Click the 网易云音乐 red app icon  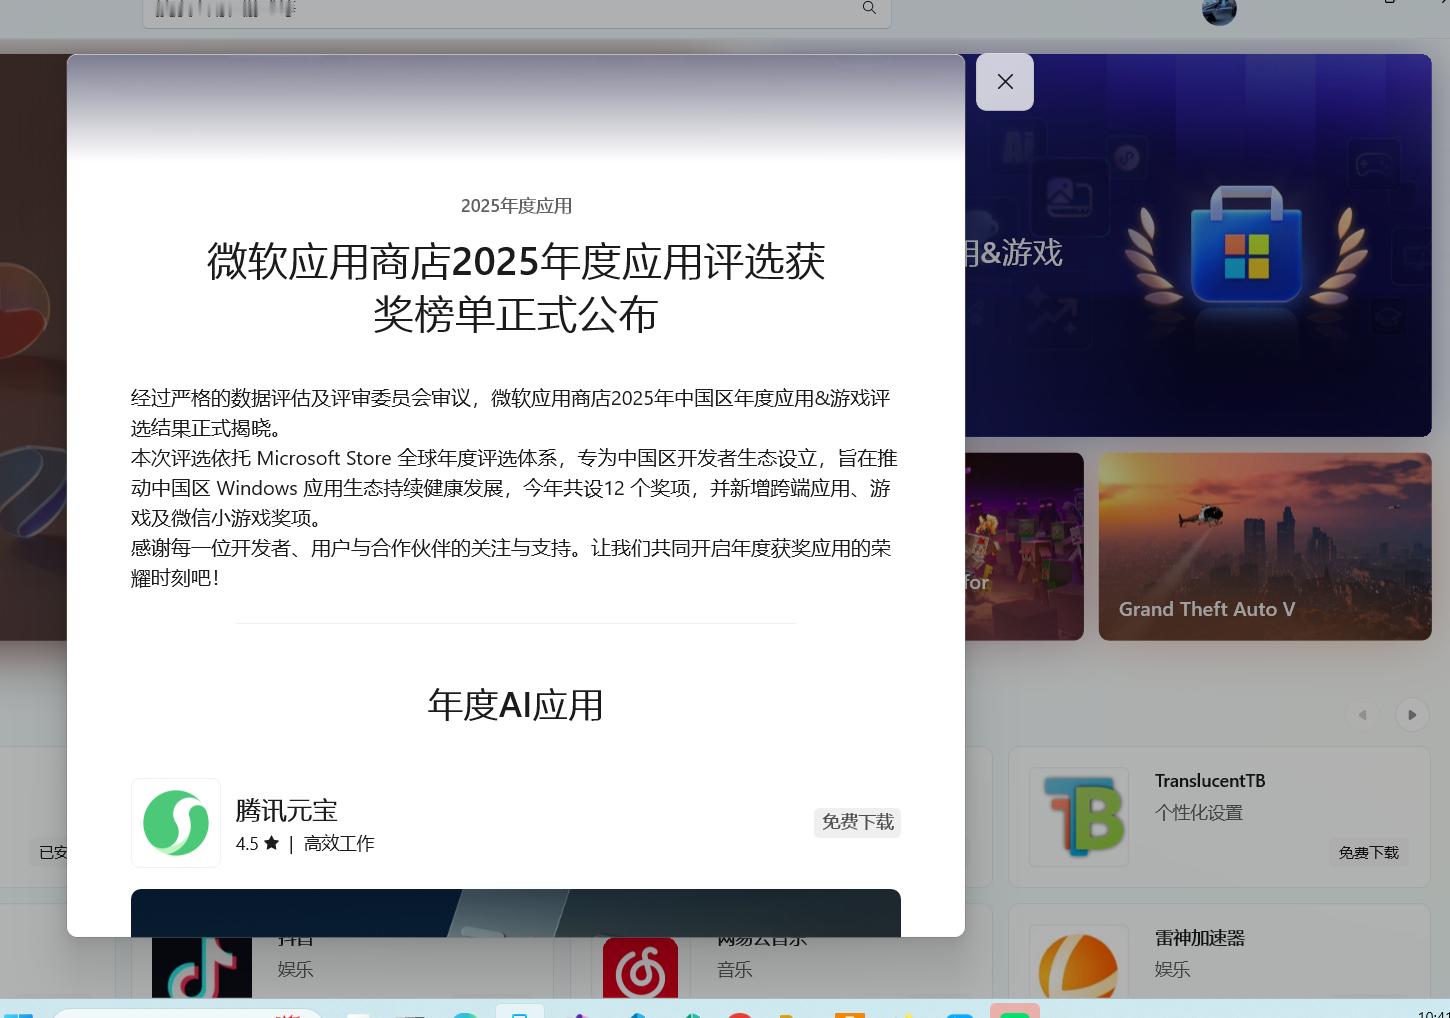click(640, 967)
